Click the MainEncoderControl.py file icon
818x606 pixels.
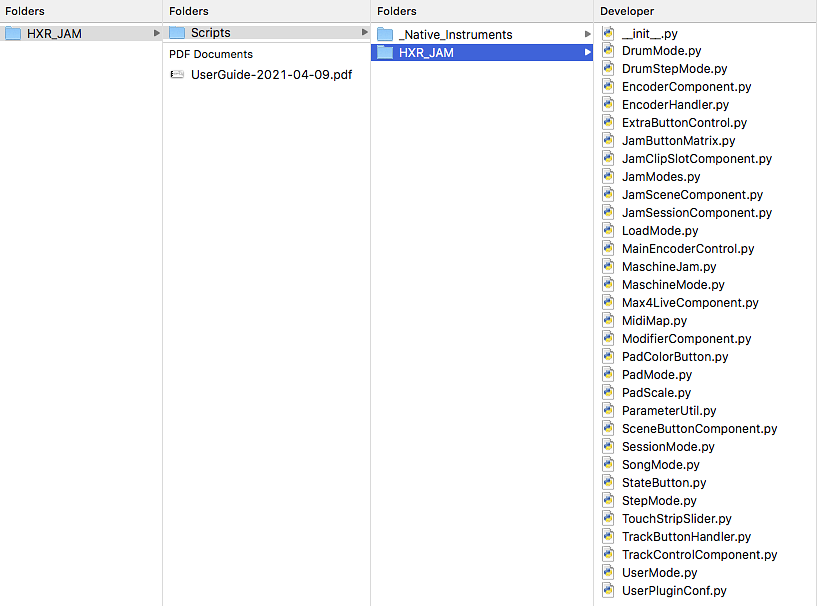[x=608, y=248]
